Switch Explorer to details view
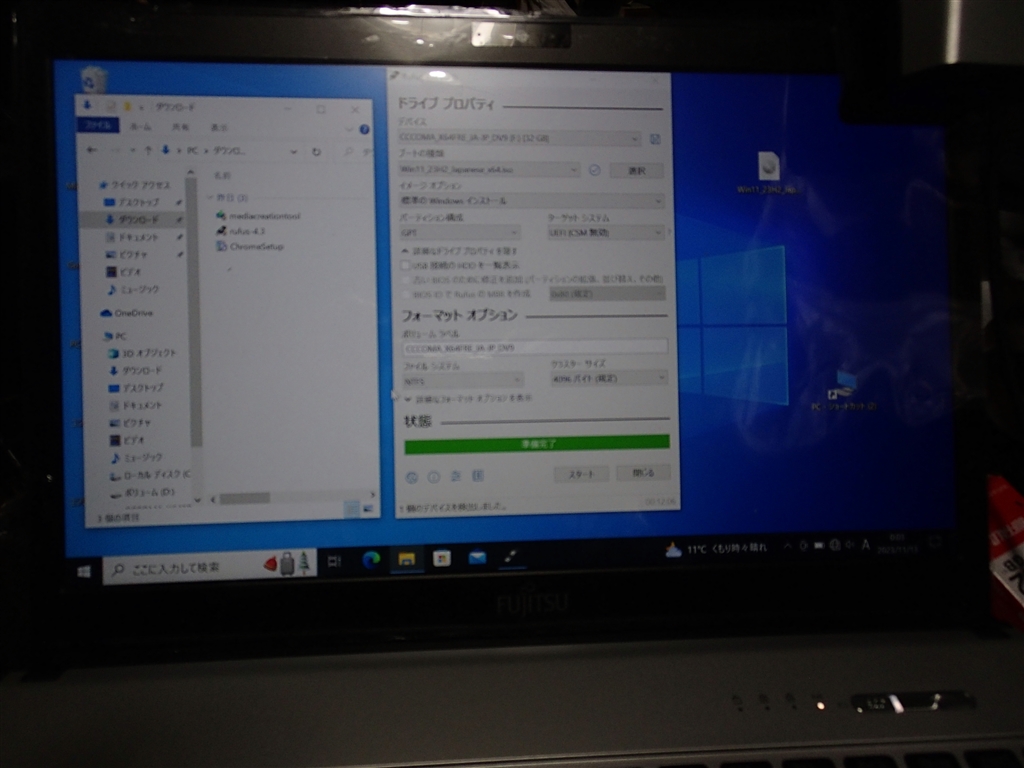 351,509
